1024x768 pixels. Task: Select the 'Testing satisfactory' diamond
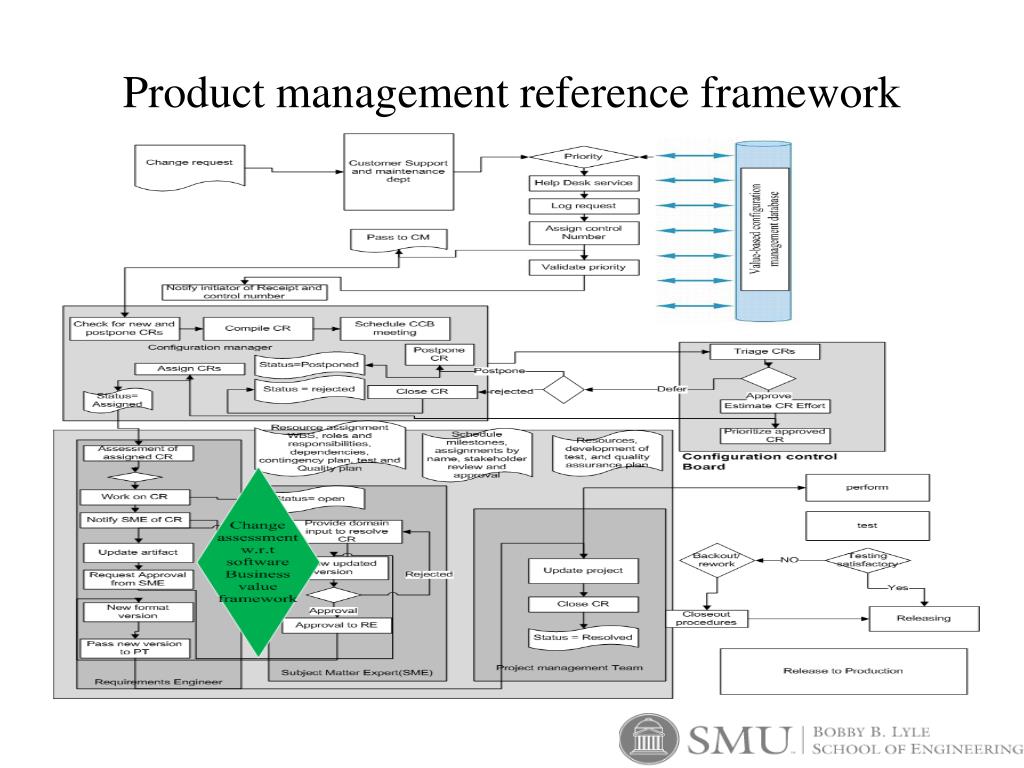pyautogui.click(x=868, y=560)
